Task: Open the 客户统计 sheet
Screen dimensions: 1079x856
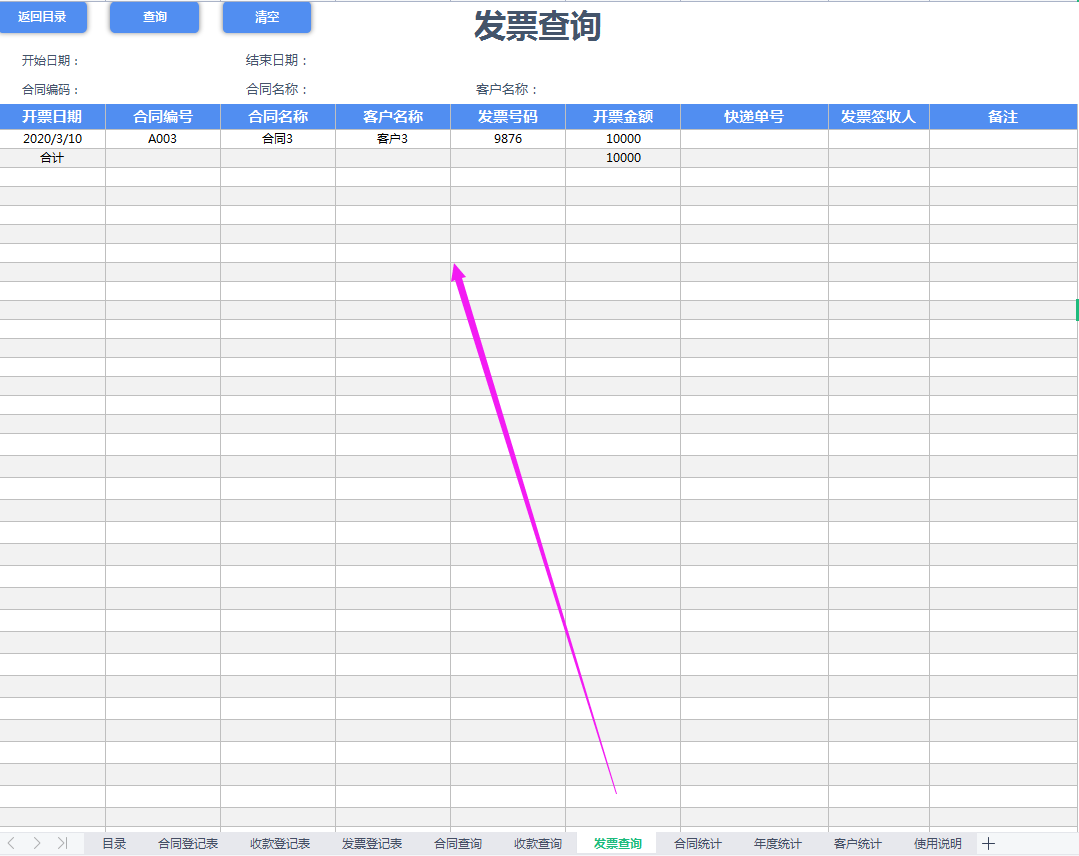Action: click(x=858, y=843)
